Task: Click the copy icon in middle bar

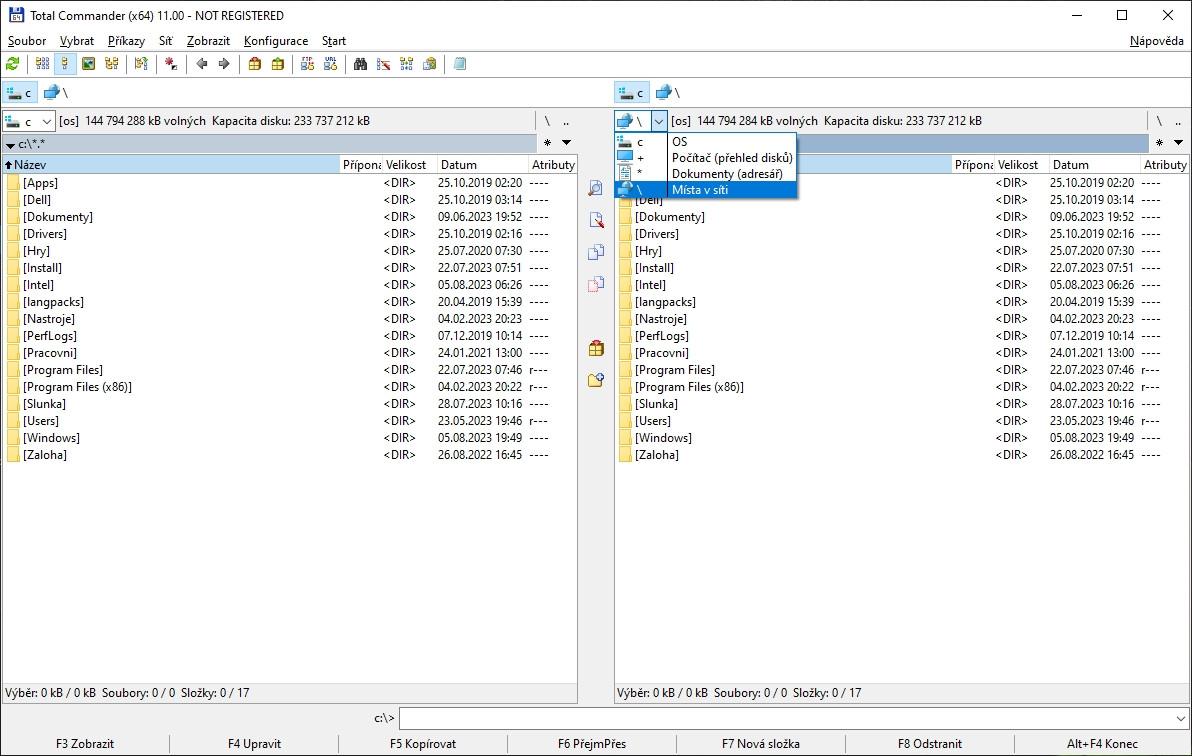Action: click(596, 252)
